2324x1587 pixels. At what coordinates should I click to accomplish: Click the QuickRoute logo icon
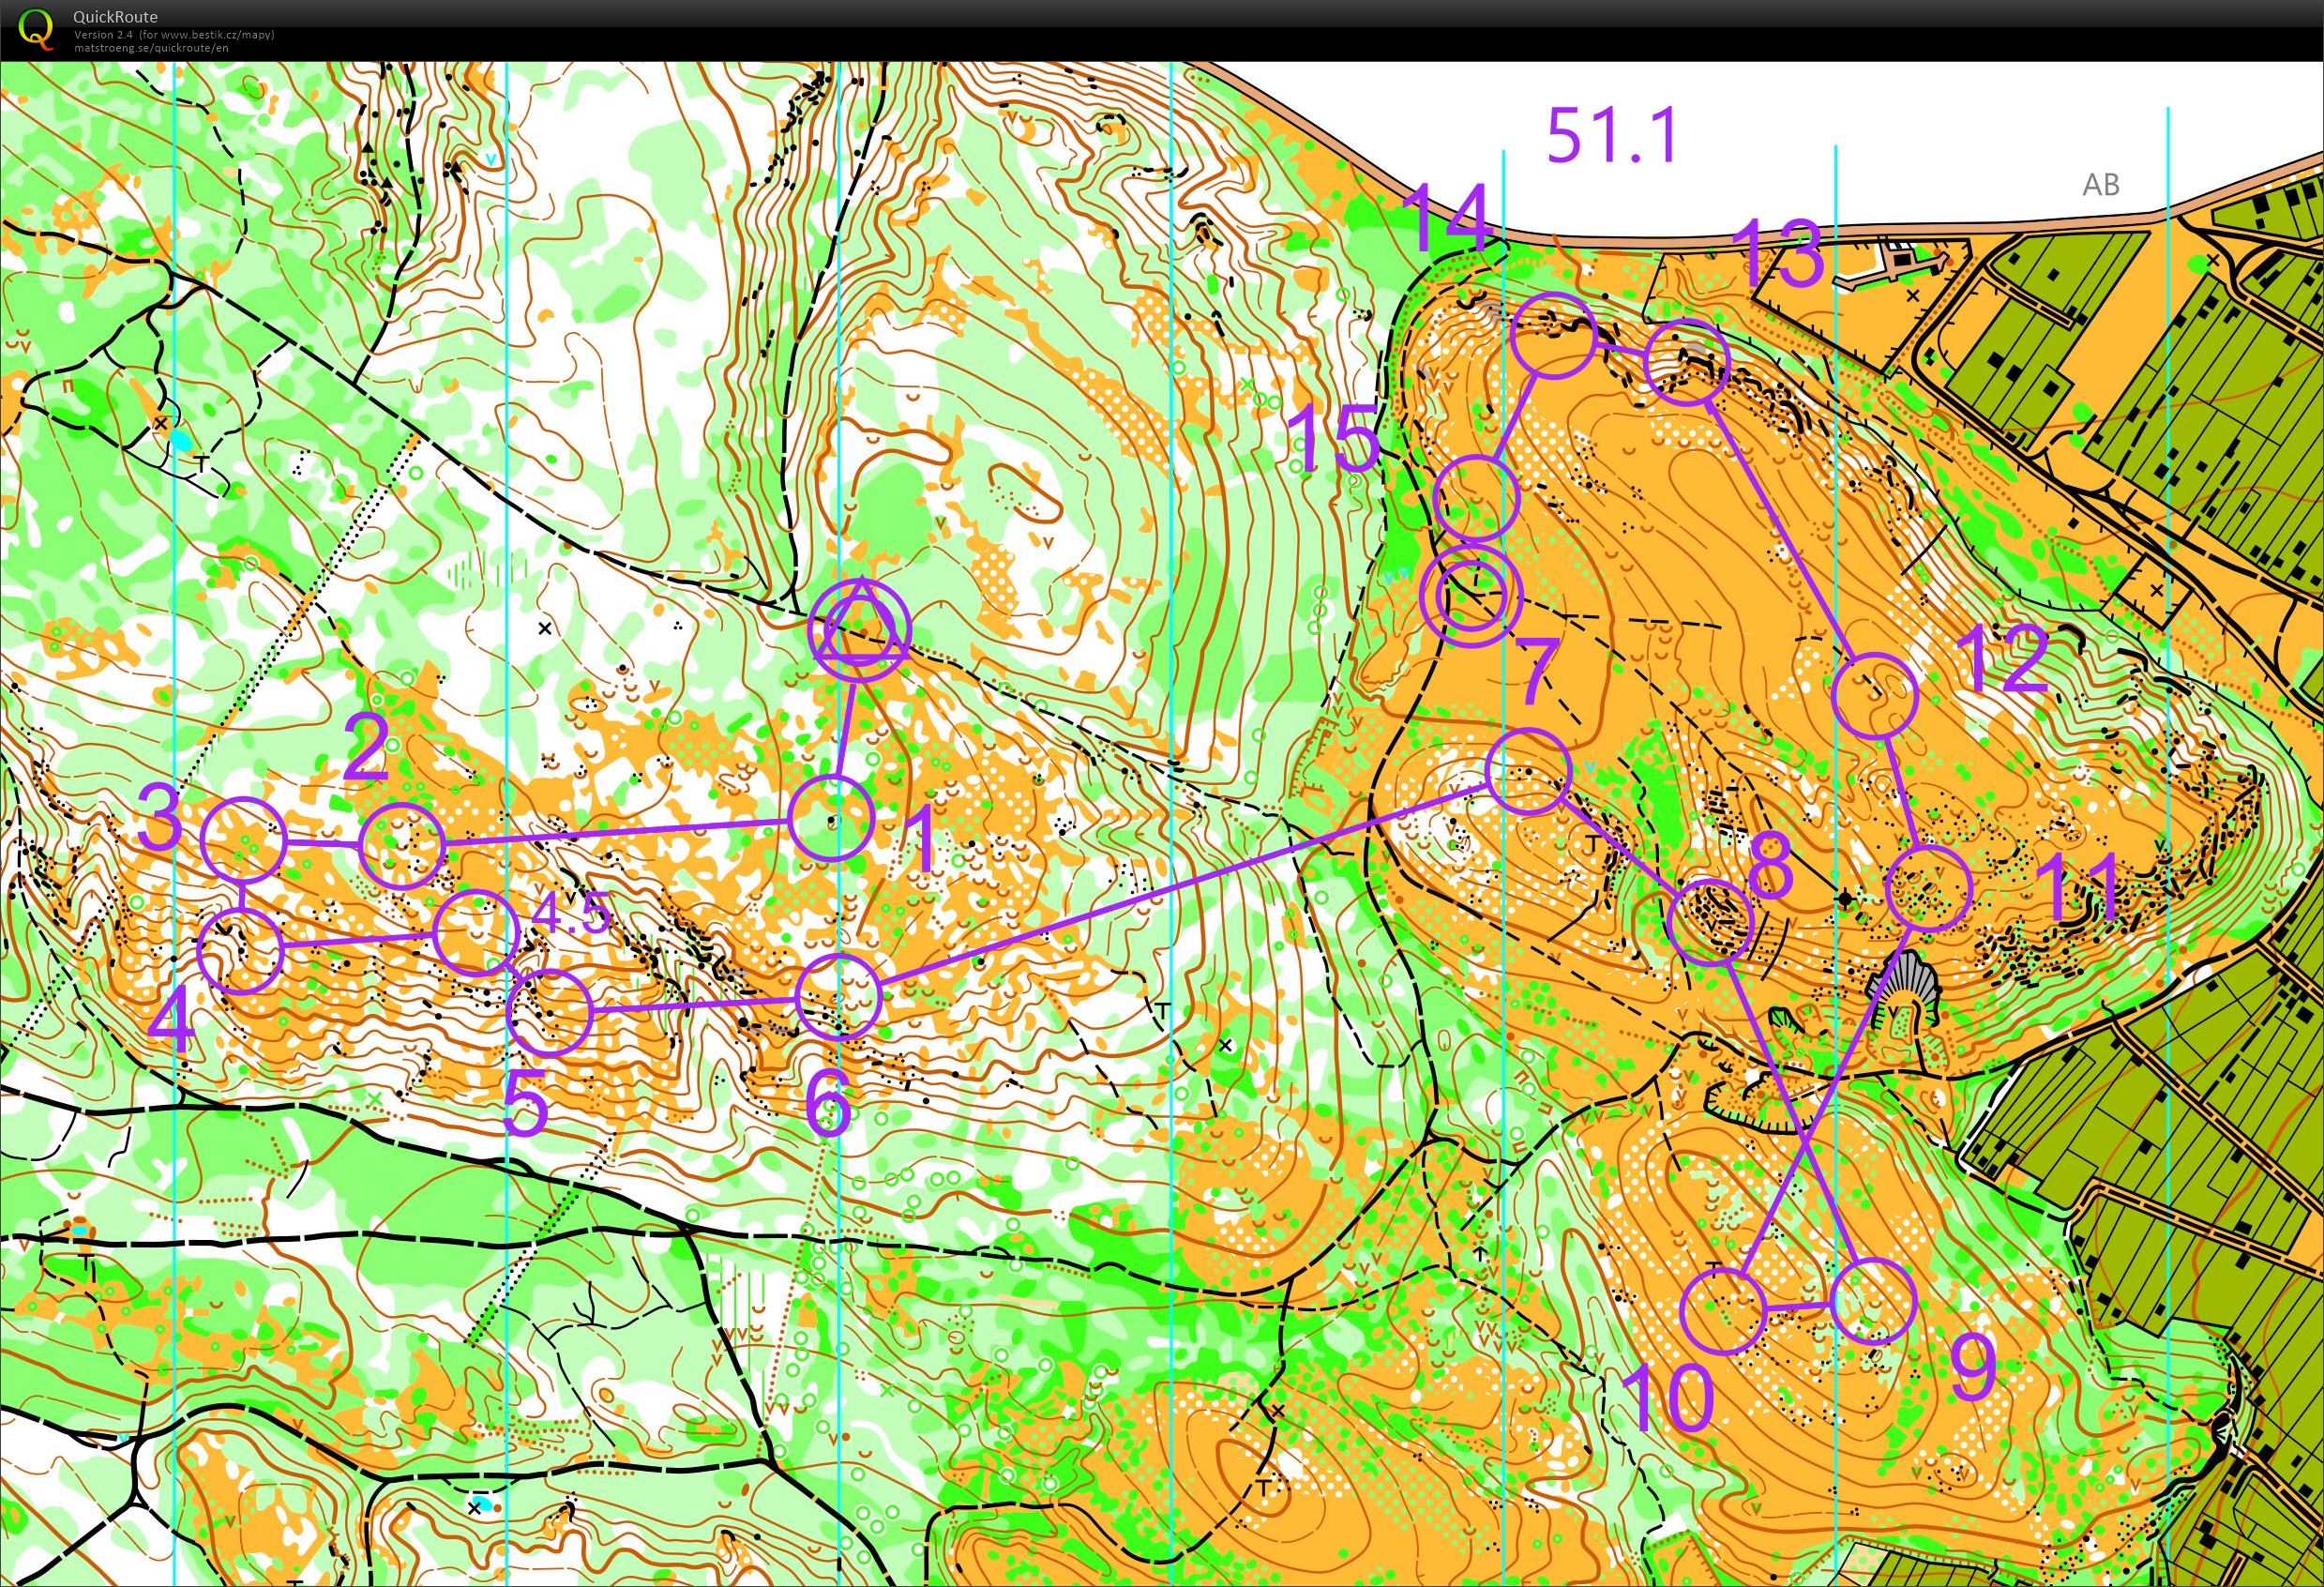point(36,28)
